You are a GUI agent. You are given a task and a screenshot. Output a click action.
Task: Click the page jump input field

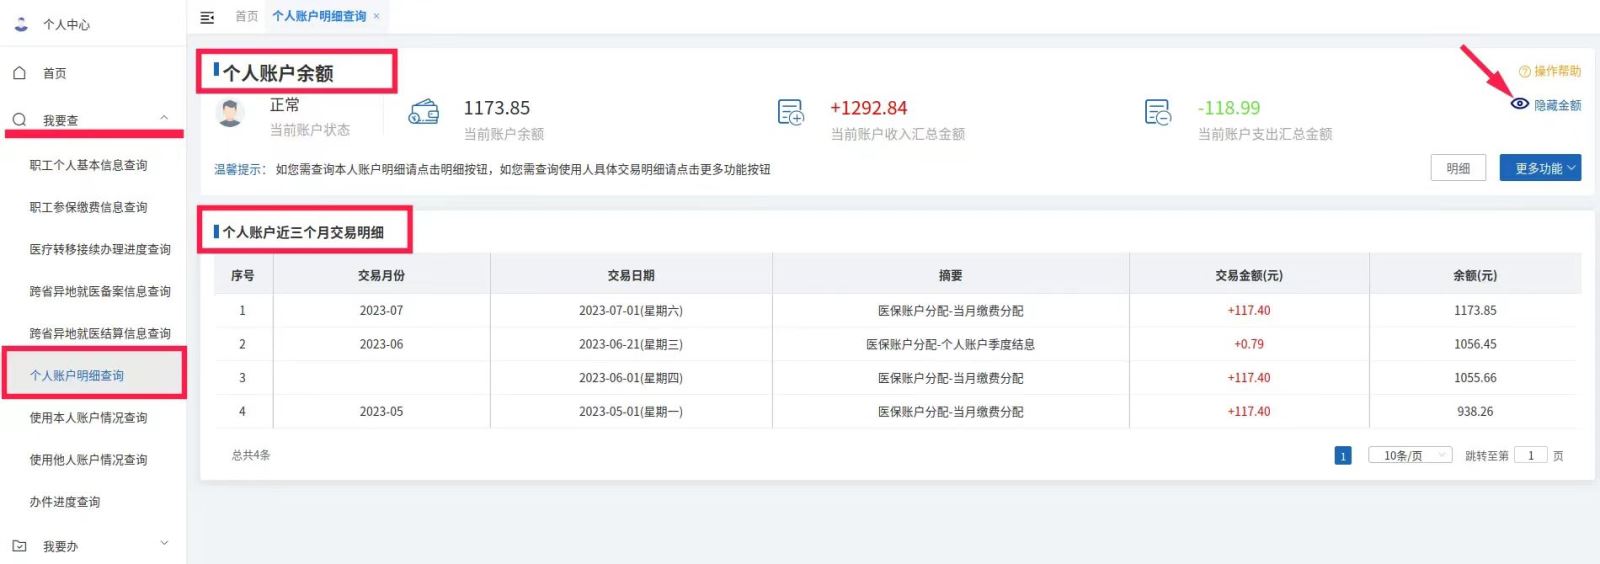click(1530, 456)
